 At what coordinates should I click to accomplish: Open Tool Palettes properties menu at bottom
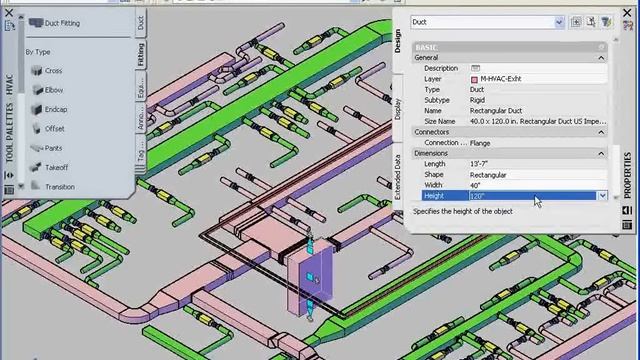click(x=9, y=190)
